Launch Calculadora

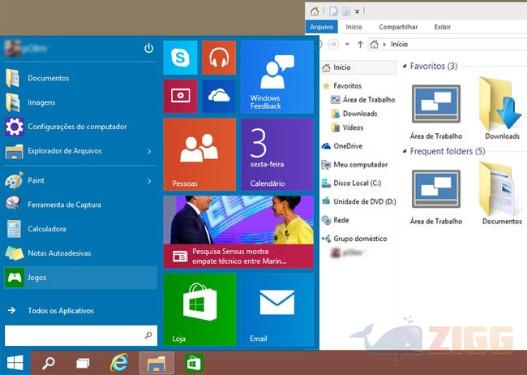pyautogui.click(x=81, y=229)
